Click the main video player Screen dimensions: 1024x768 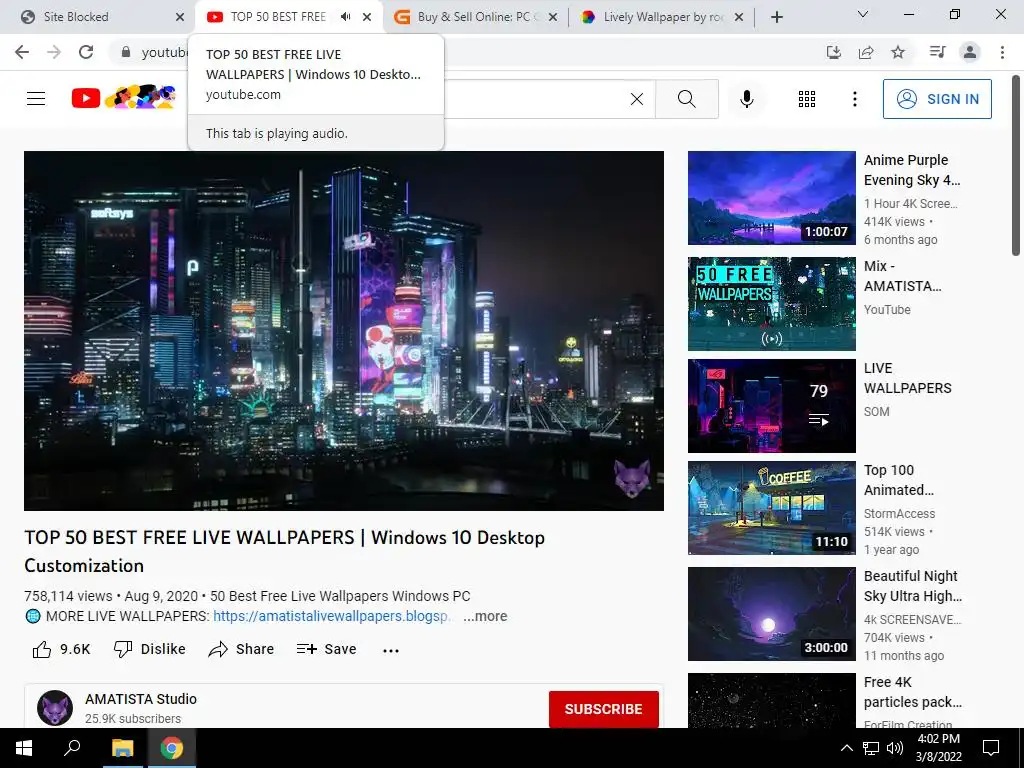click(x=344, y=330)
